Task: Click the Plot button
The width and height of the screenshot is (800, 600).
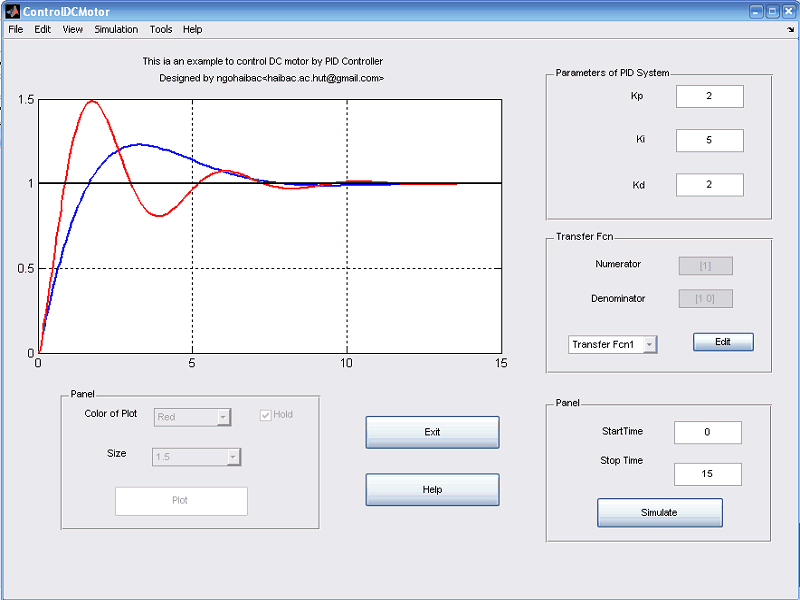Action: 181,501
